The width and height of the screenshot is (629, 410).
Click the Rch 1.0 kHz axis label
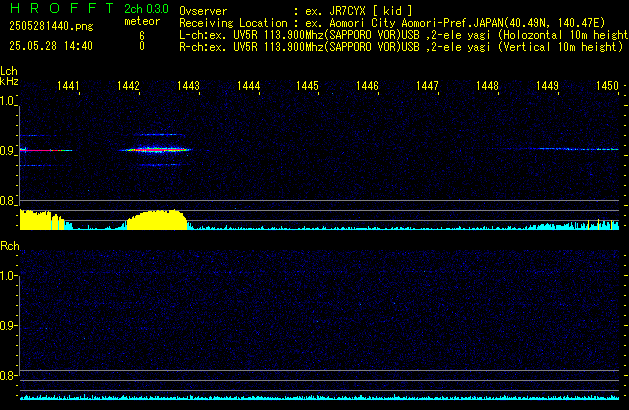click(7, 276)
